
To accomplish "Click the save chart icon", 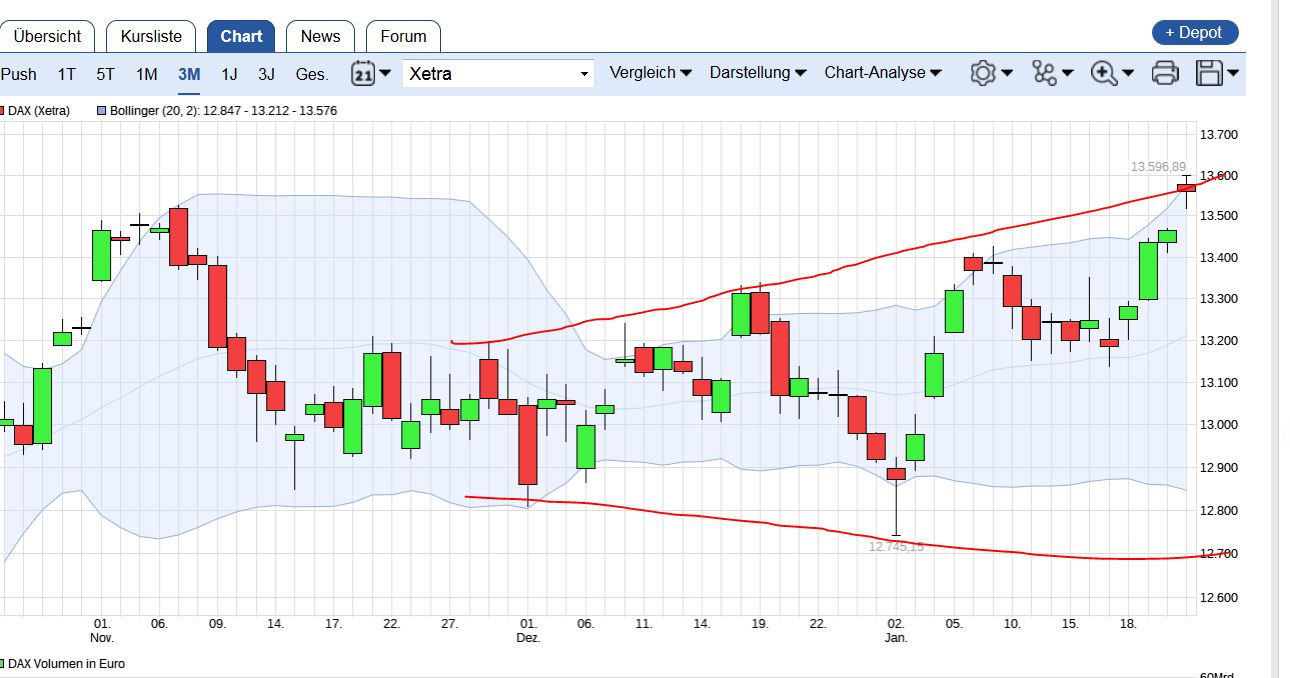I will [x=1210, y=73].
